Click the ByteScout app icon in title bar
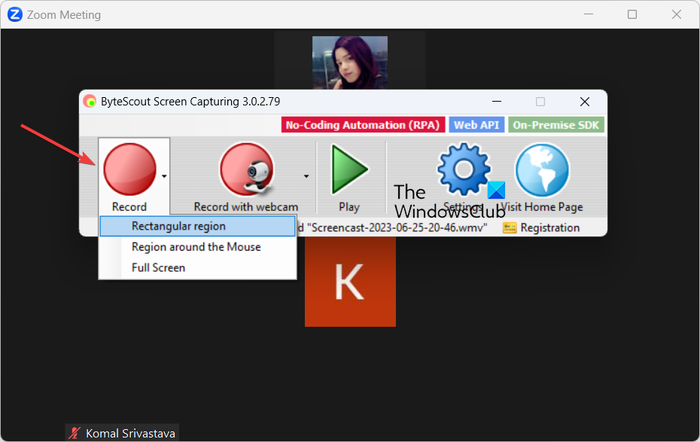The width and height of the screenshot is (700, 442). (x=90, y=102)
